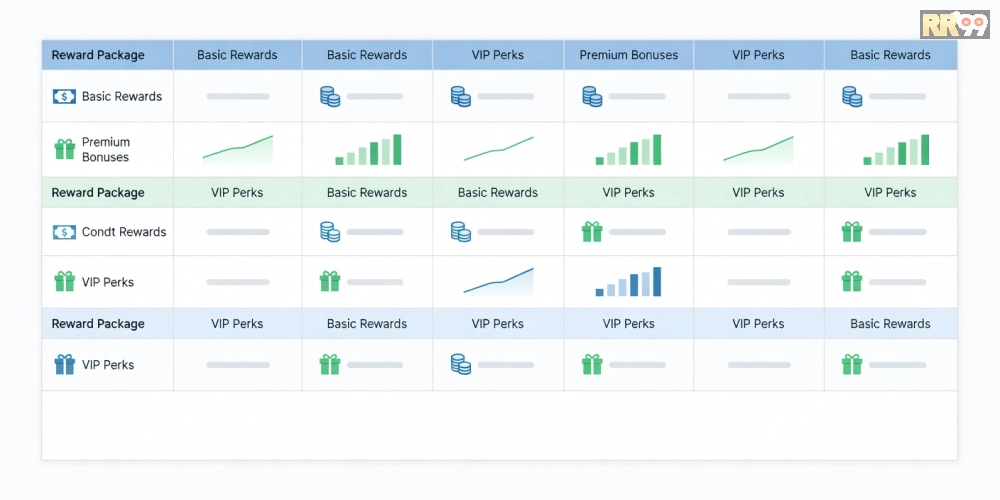The height and width of the screenshot is (500, 1000).
Task: Click coin stack icon in Premium Bonuses column
Action: (x=591, y=97)
